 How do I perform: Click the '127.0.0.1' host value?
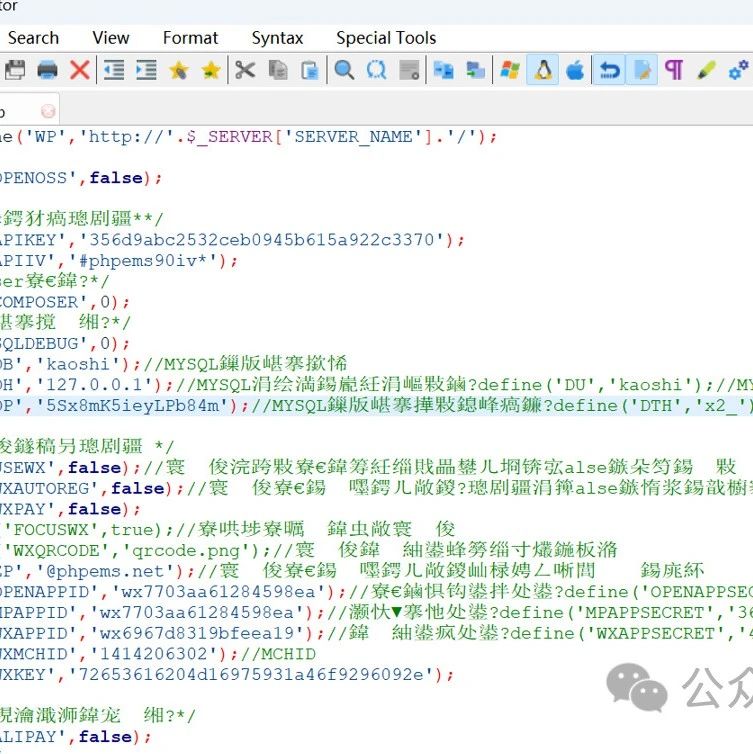pos(94,385)
